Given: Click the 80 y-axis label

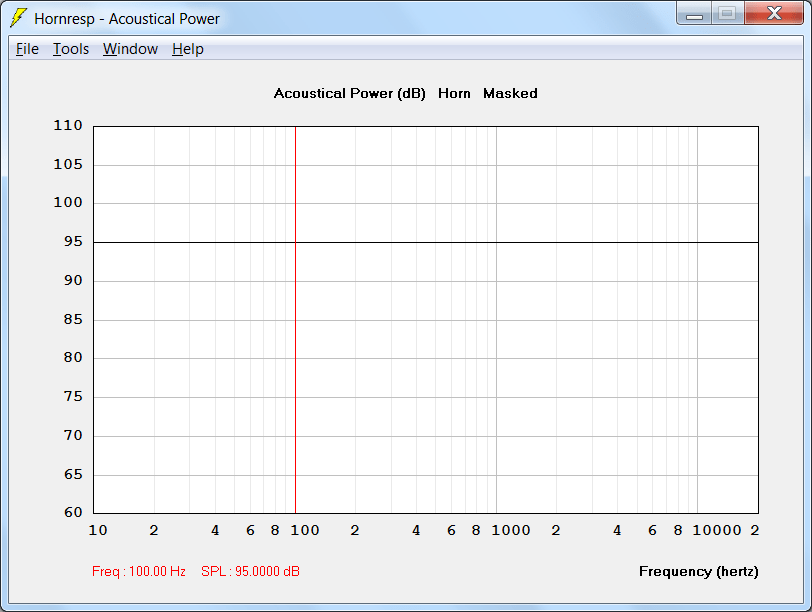Looking at the screenshot, I should [73, 357].
